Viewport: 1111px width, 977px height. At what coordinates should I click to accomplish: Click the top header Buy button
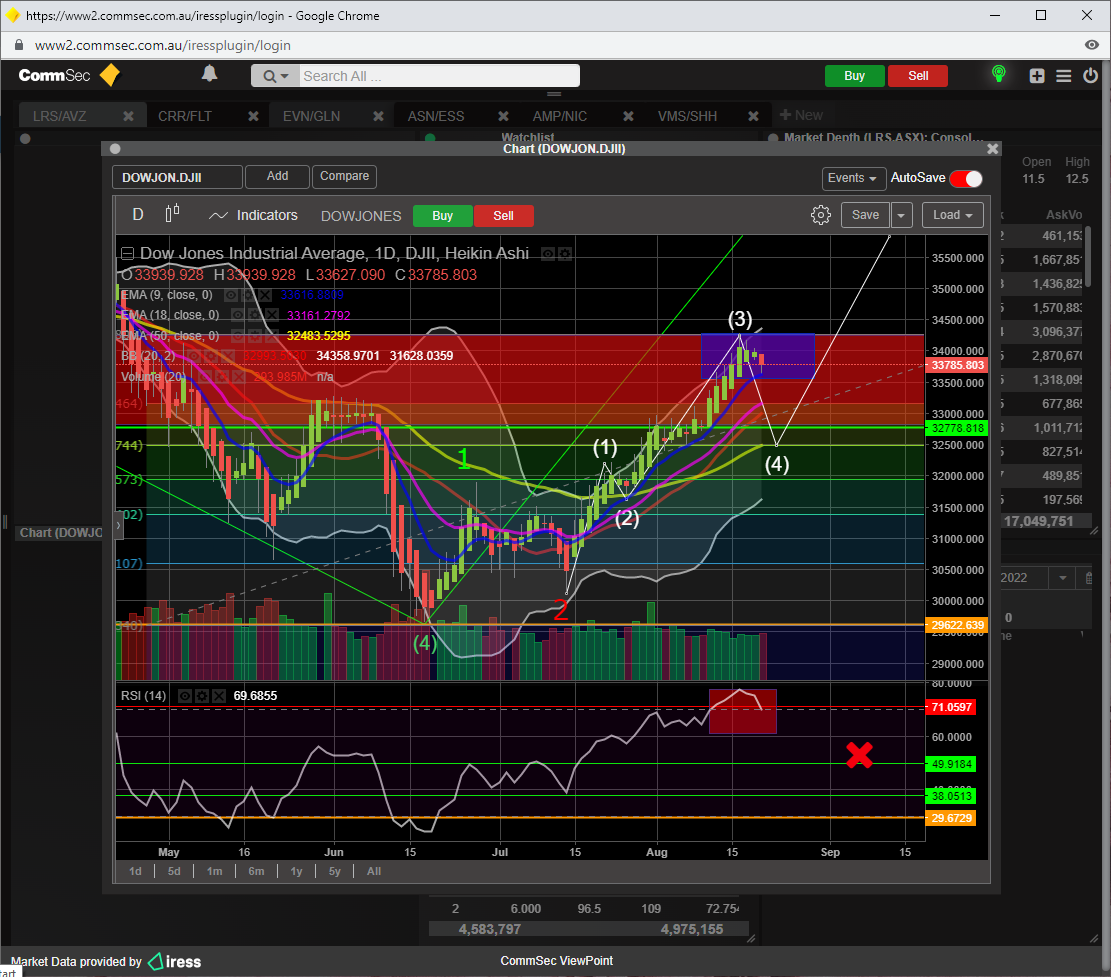(855, 76)
